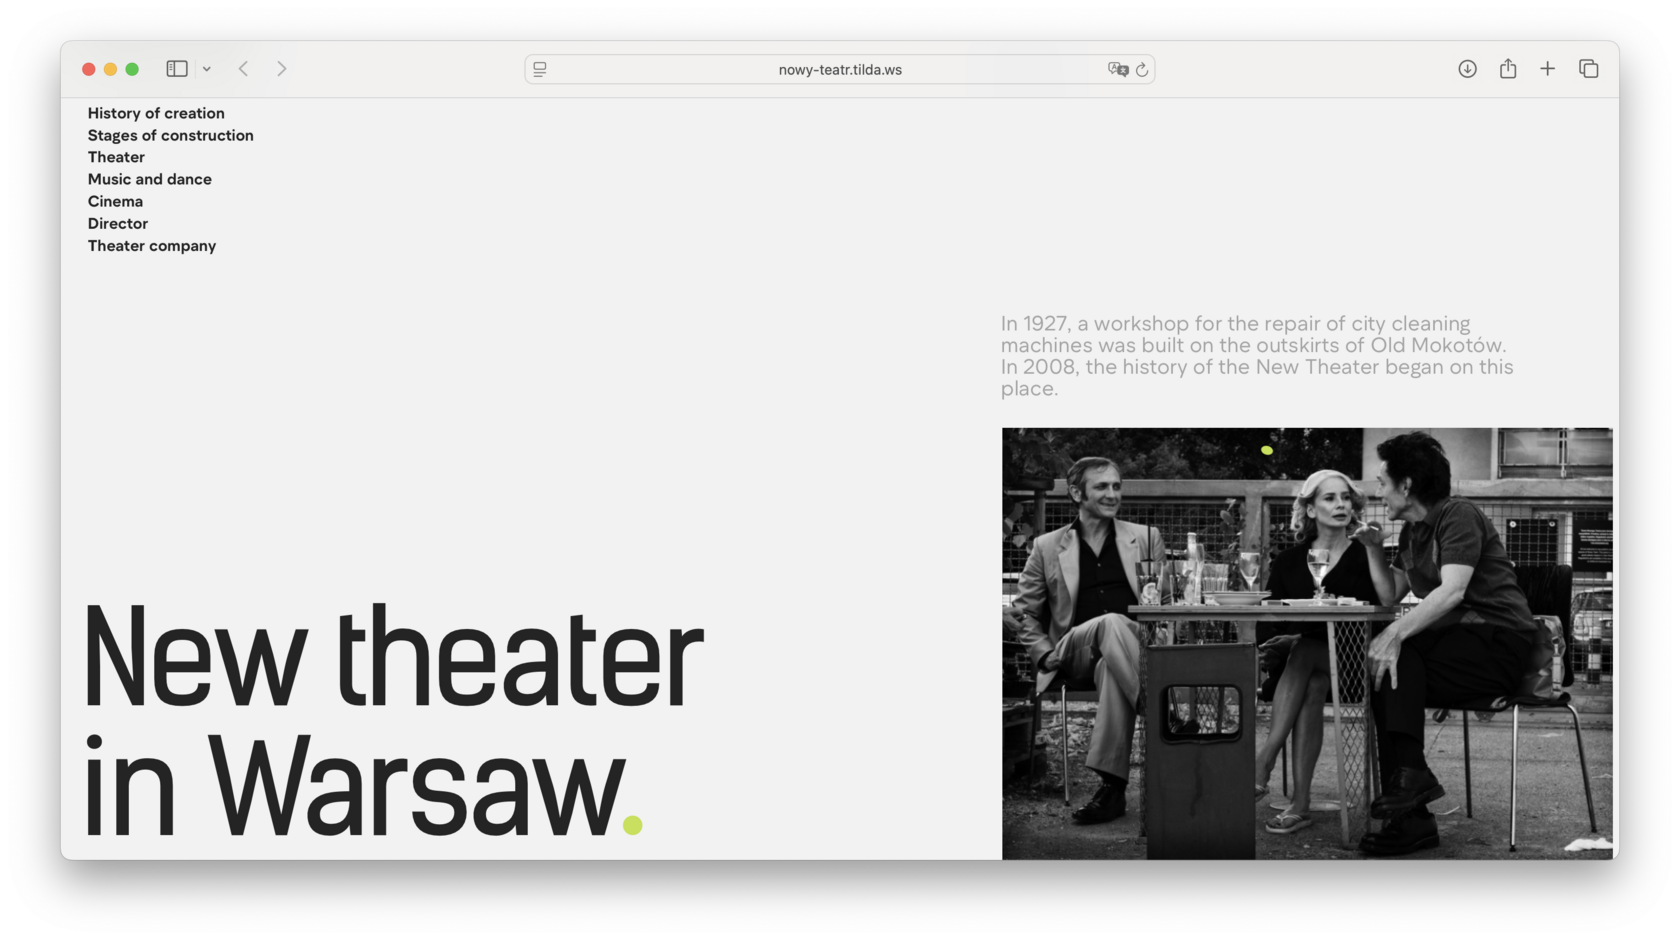This screenshot has height=940, width=1680.
Task: Open the 'Music and dance' section
Action: [150, 179]
